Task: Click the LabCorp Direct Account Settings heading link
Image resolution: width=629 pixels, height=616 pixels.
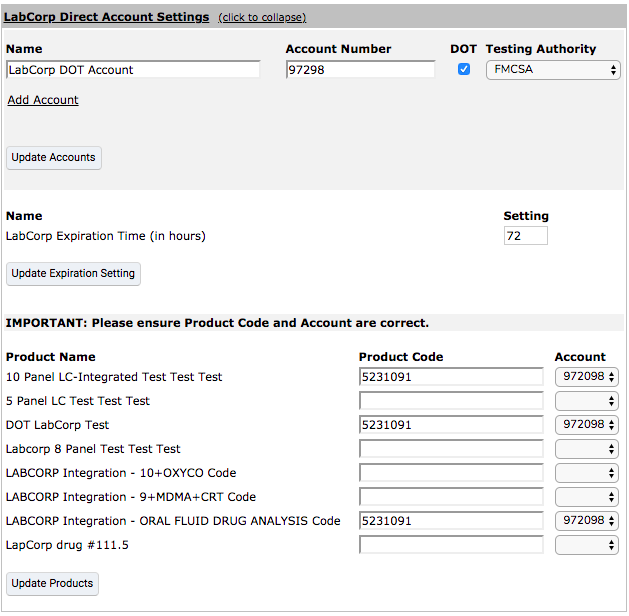Action: coord(107,17)
